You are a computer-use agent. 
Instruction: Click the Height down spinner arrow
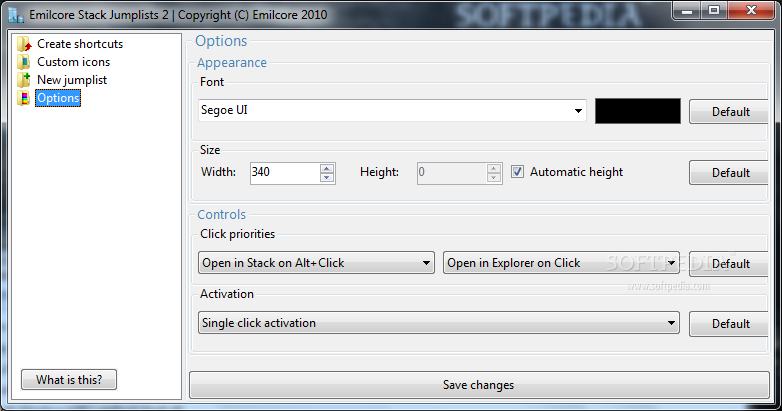pos(494,178)
